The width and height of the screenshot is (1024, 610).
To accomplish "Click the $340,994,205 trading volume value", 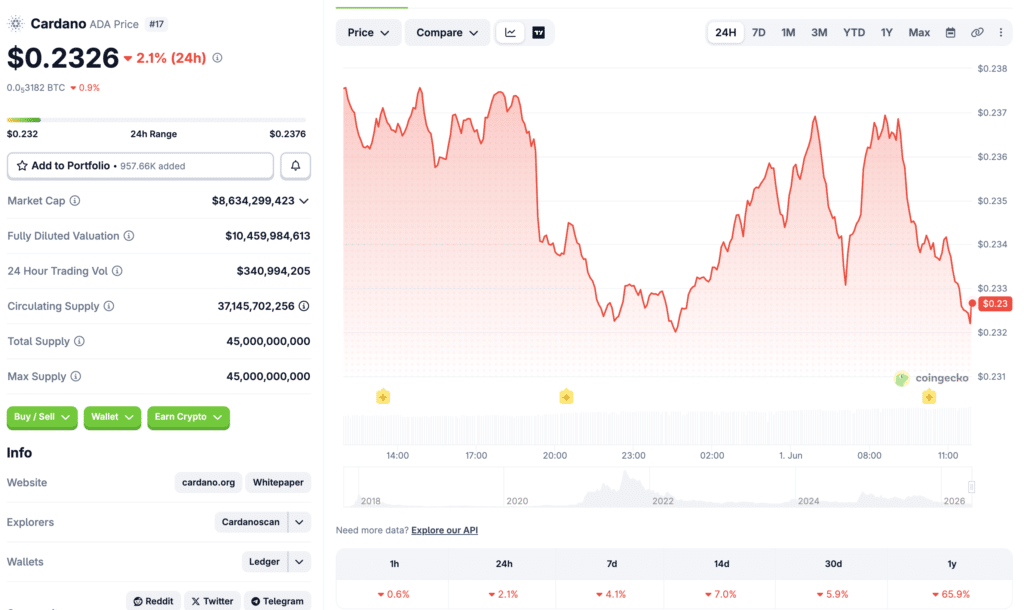I will point(273,271).
